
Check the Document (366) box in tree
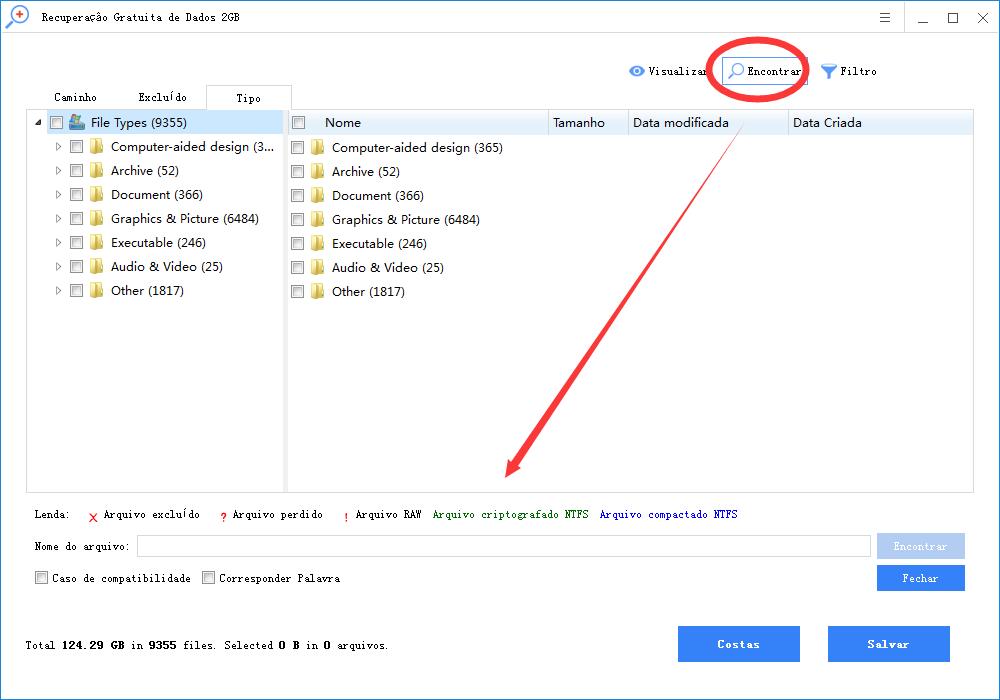click(76, 195)
